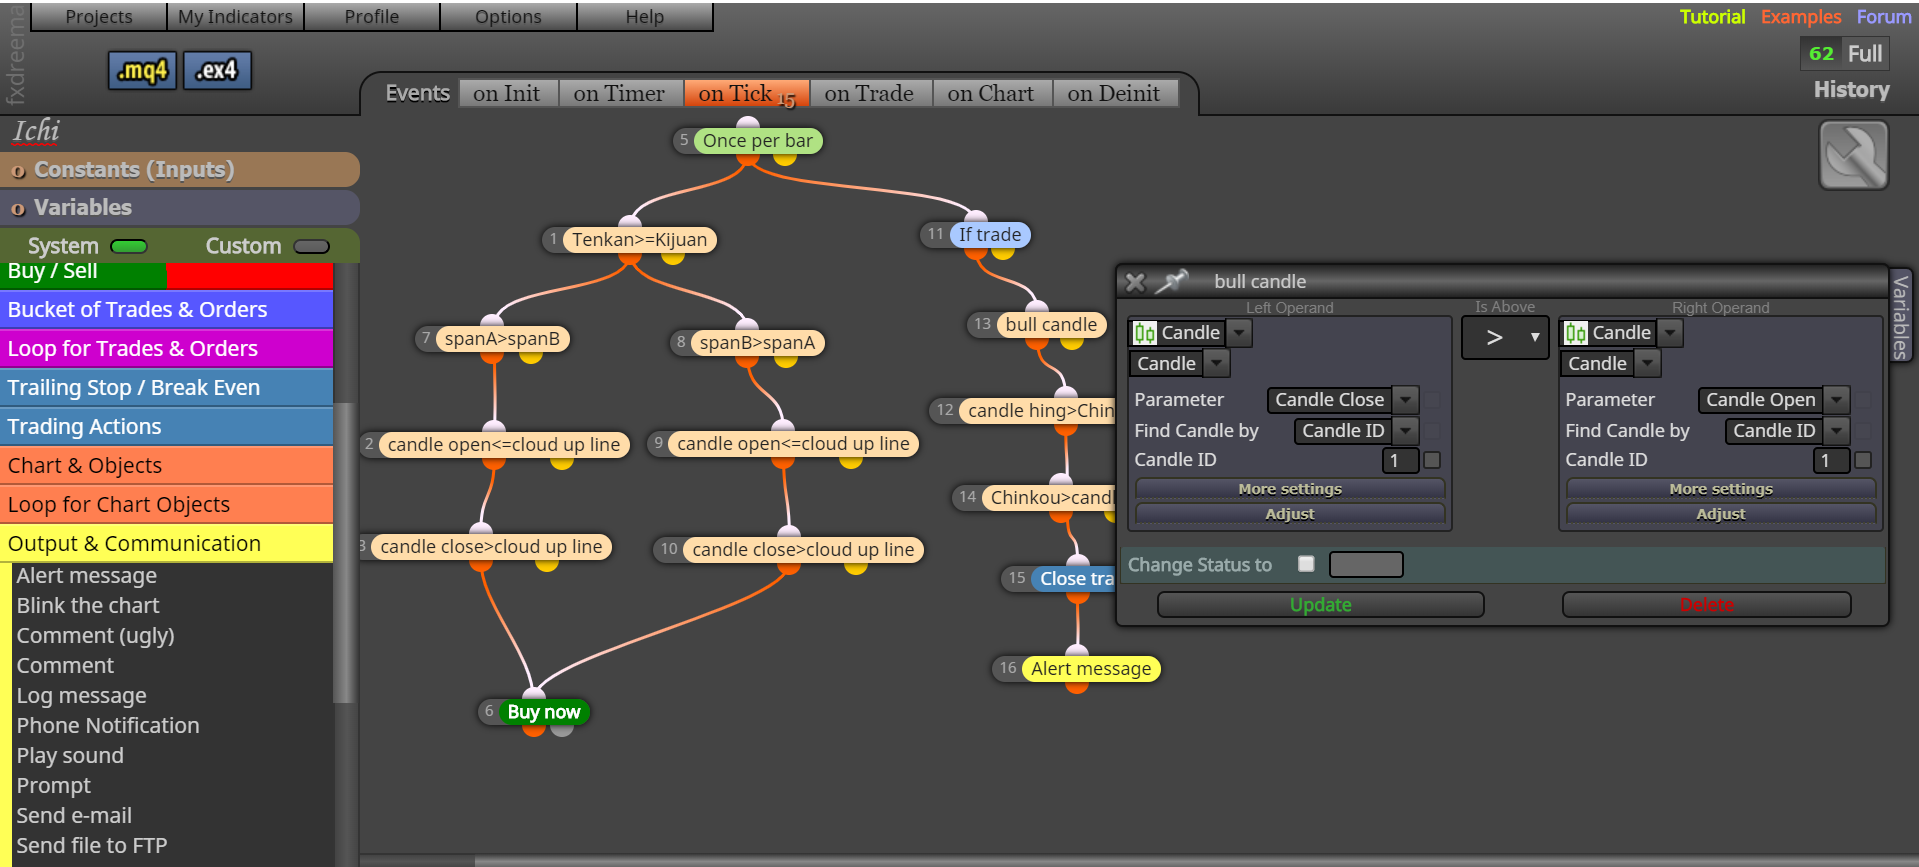Image resolution: width=1919 pixels, height=867 pixels.
Task: Open the Candle Close parameter dropdown
Action: (x=1342, y=400)
